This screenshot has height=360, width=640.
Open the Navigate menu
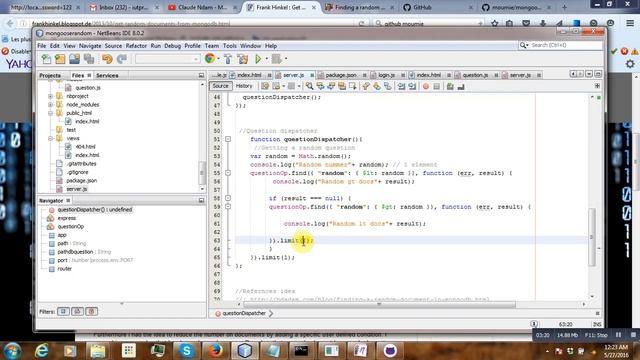90,46
